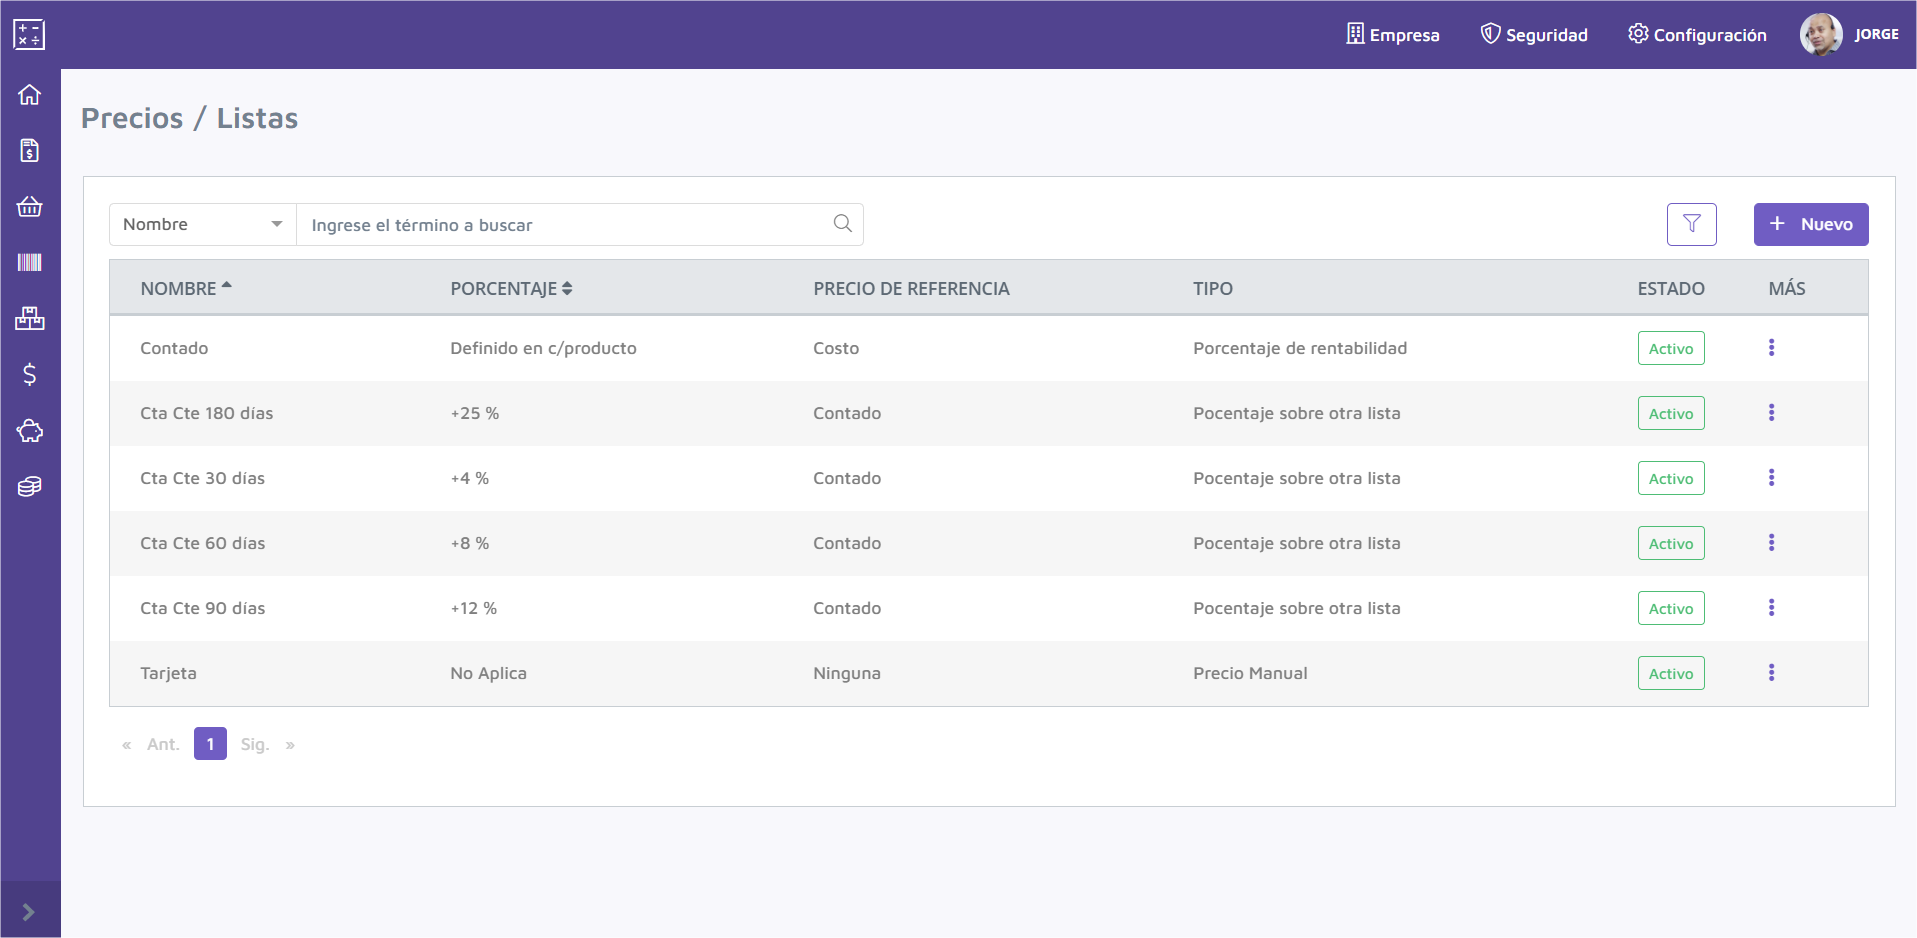Click the Precios / Listas page title

189,118
